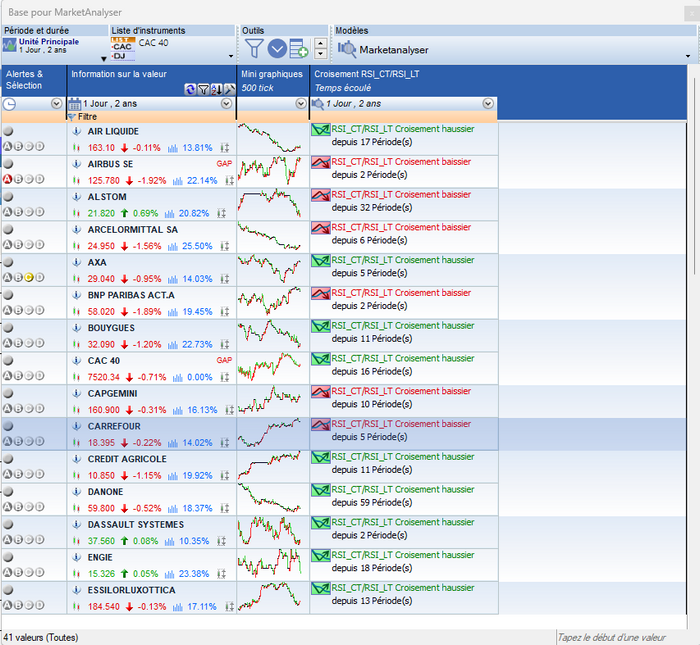Screen dimensions: 700x645
Task: Click the candlestick icon in the AXA row
Action: [x=76, y=279]
